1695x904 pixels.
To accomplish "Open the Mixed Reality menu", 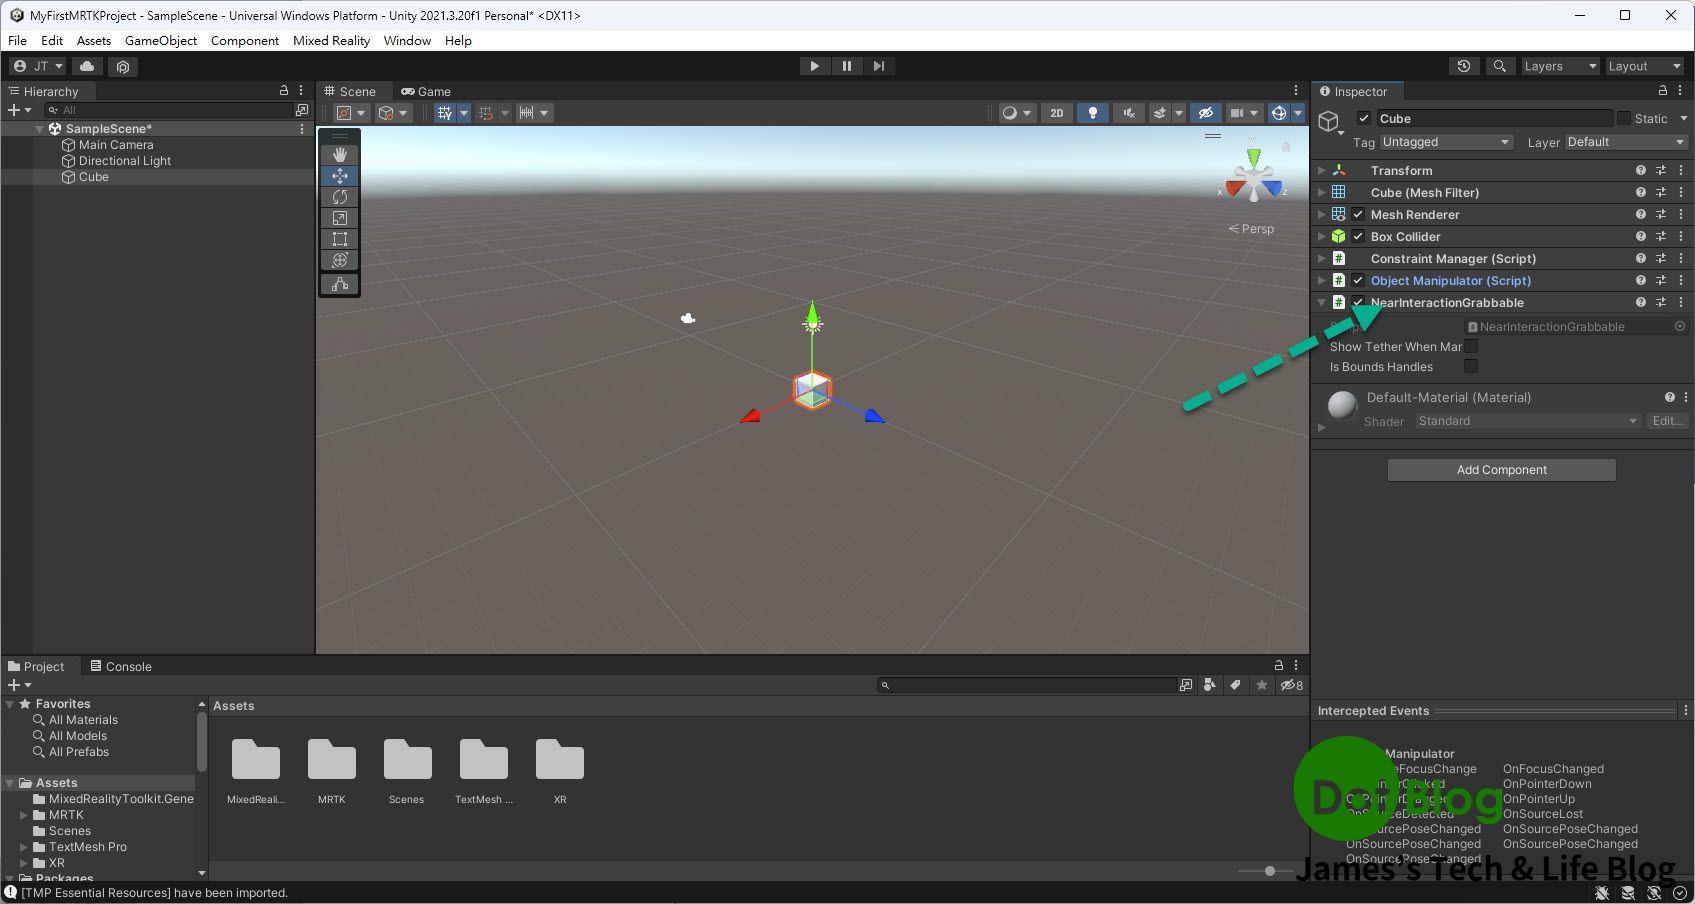I will point(331,41).
